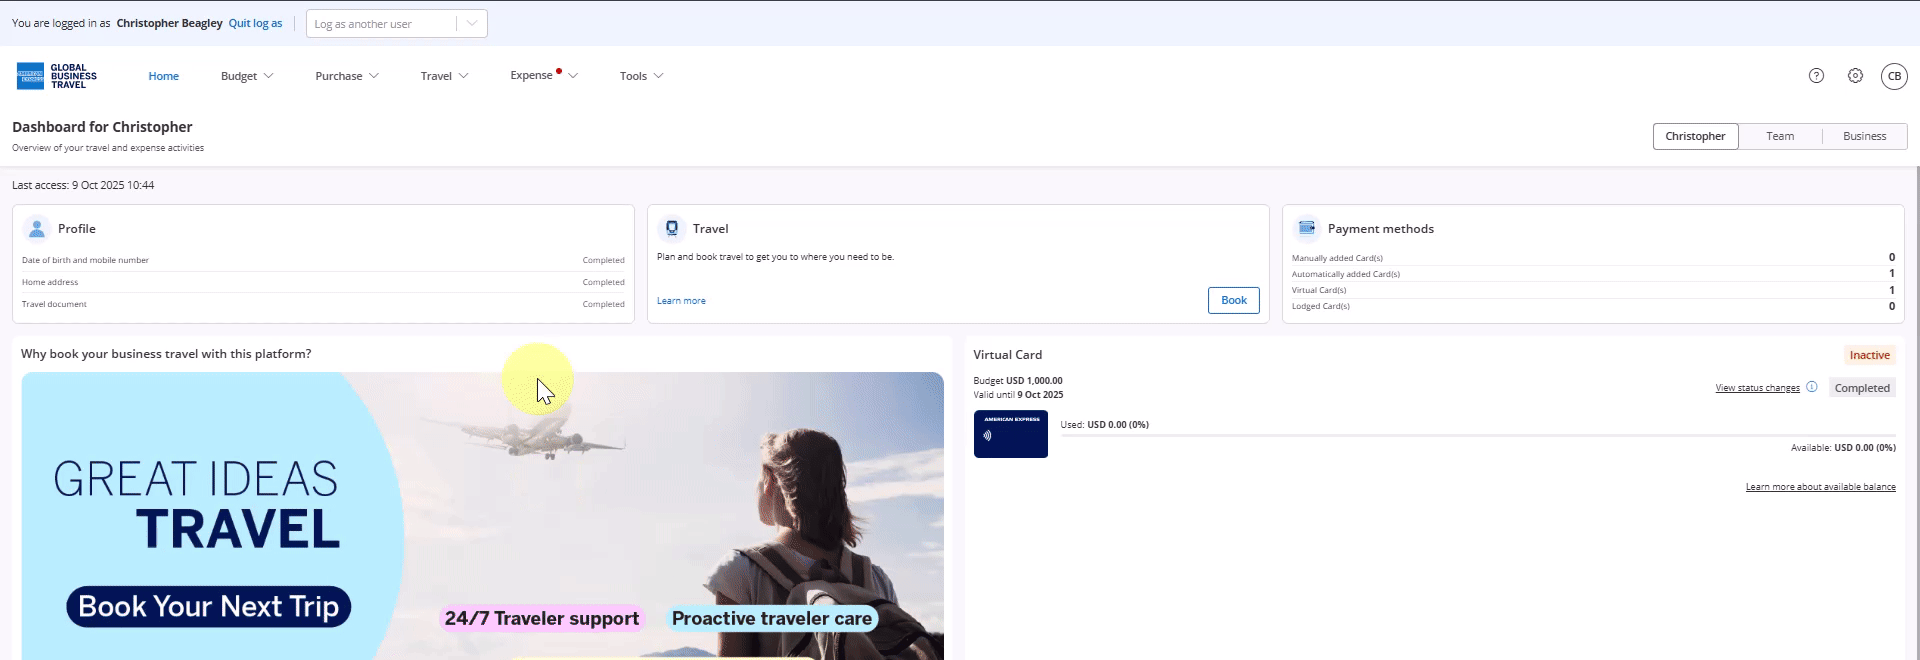Click the Proactive traveler care banner label
Viewport: 1920px width, 660px height.
(772, 619)
